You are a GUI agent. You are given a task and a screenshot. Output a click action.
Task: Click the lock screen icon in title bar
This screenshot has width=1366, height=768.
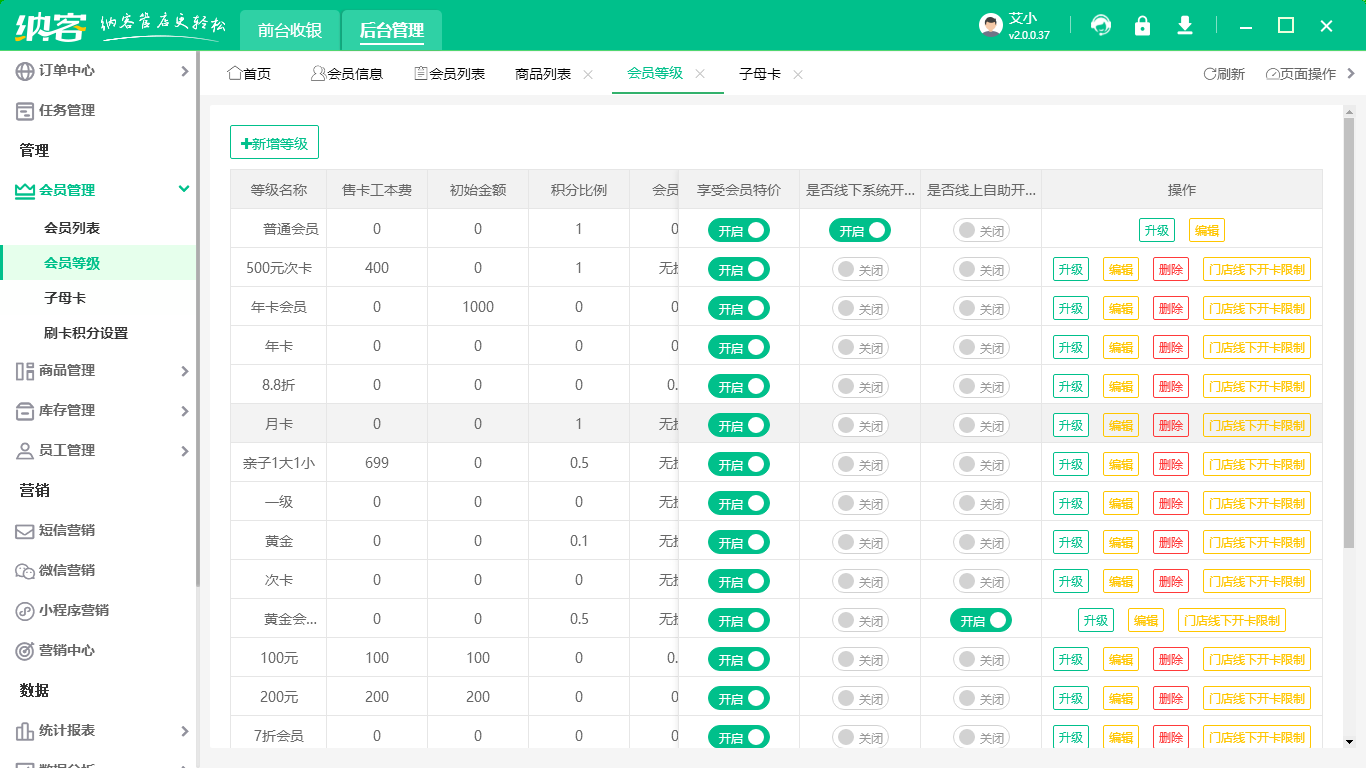coord(1143,25)
